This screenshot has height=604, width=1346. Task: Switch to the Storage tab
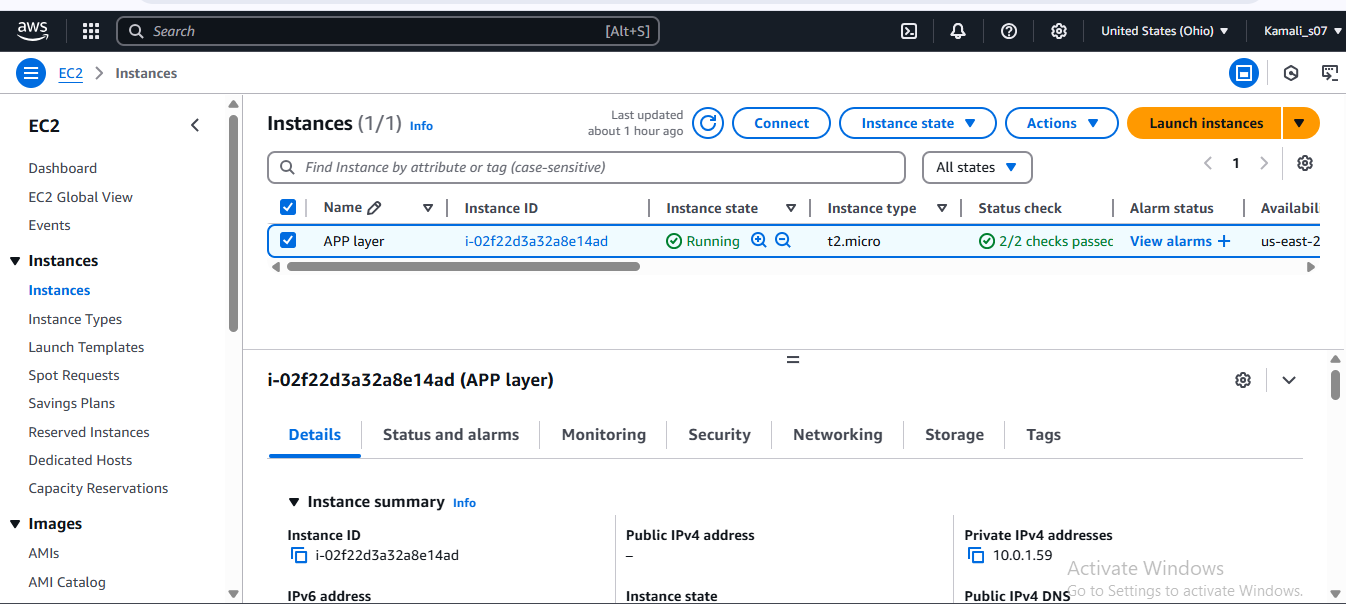[954, 435]
